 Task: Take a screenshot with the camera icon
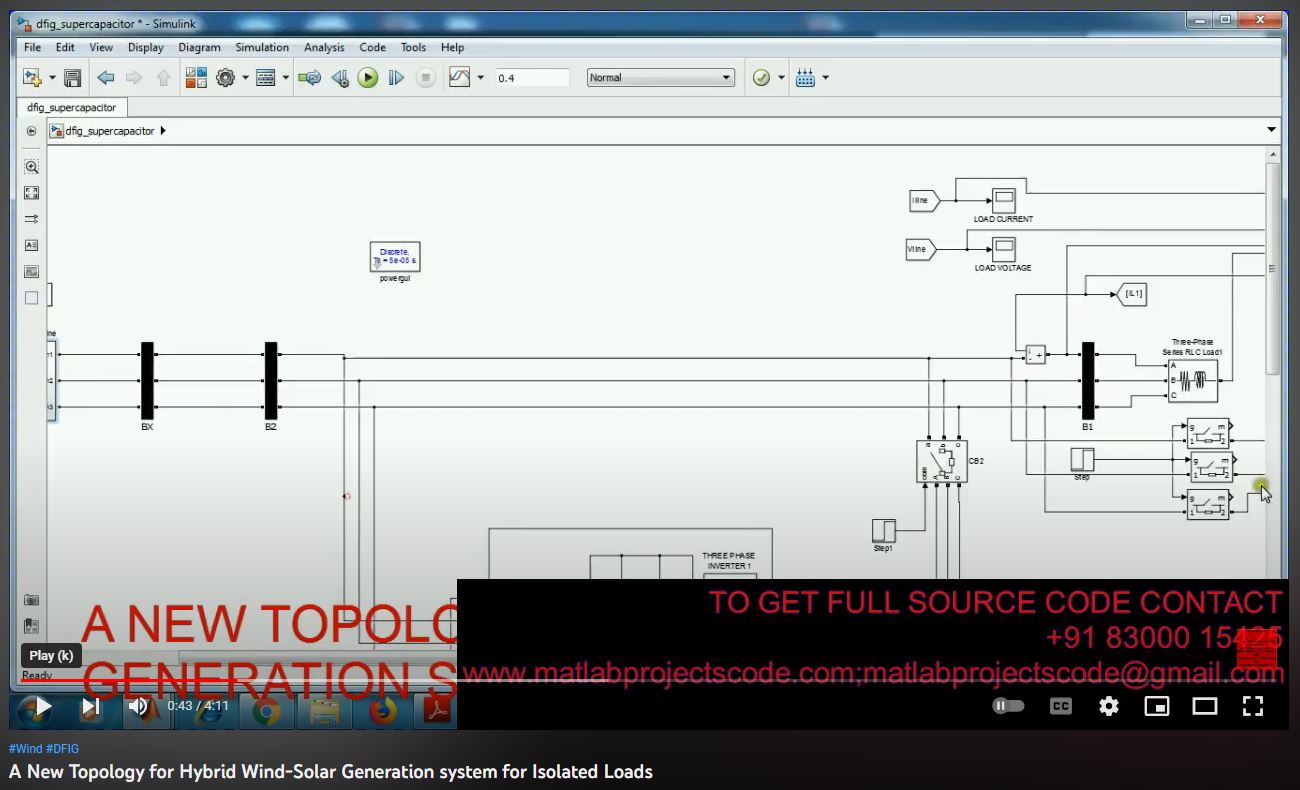32,600
